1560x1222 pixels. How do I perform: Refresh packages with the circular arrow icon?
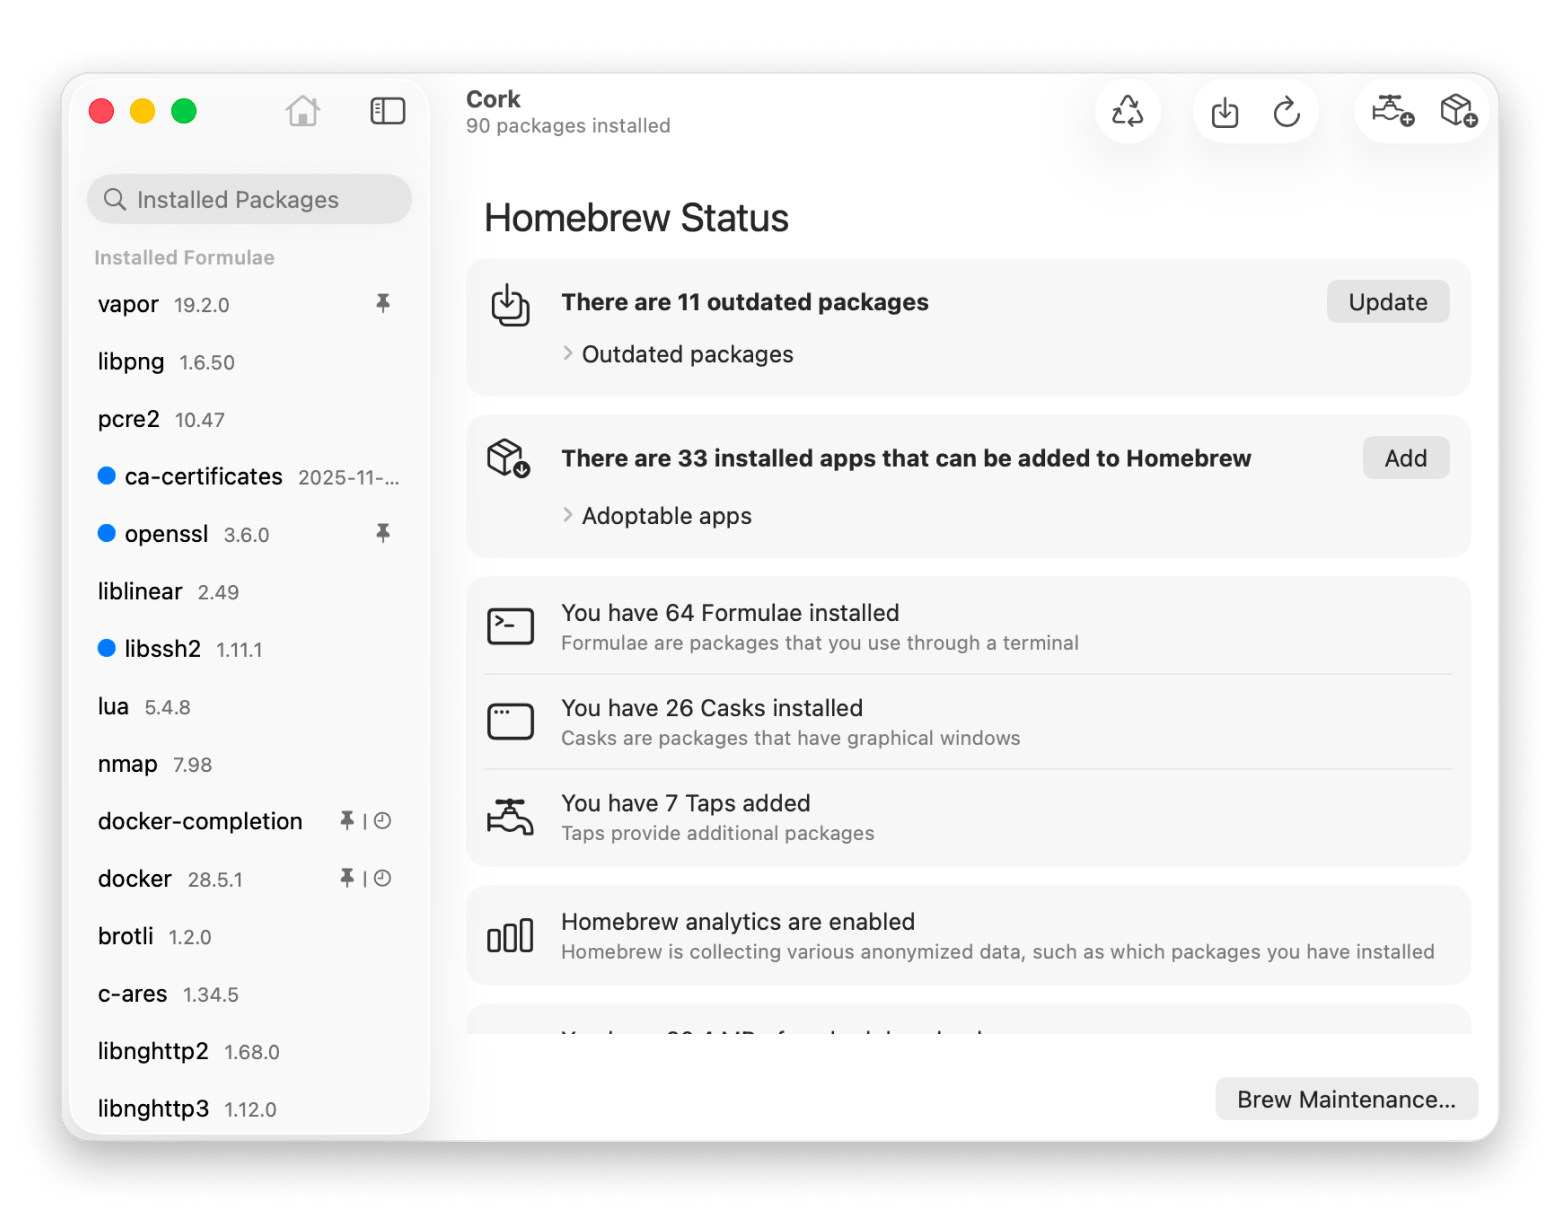click(x=1286, y=111)
